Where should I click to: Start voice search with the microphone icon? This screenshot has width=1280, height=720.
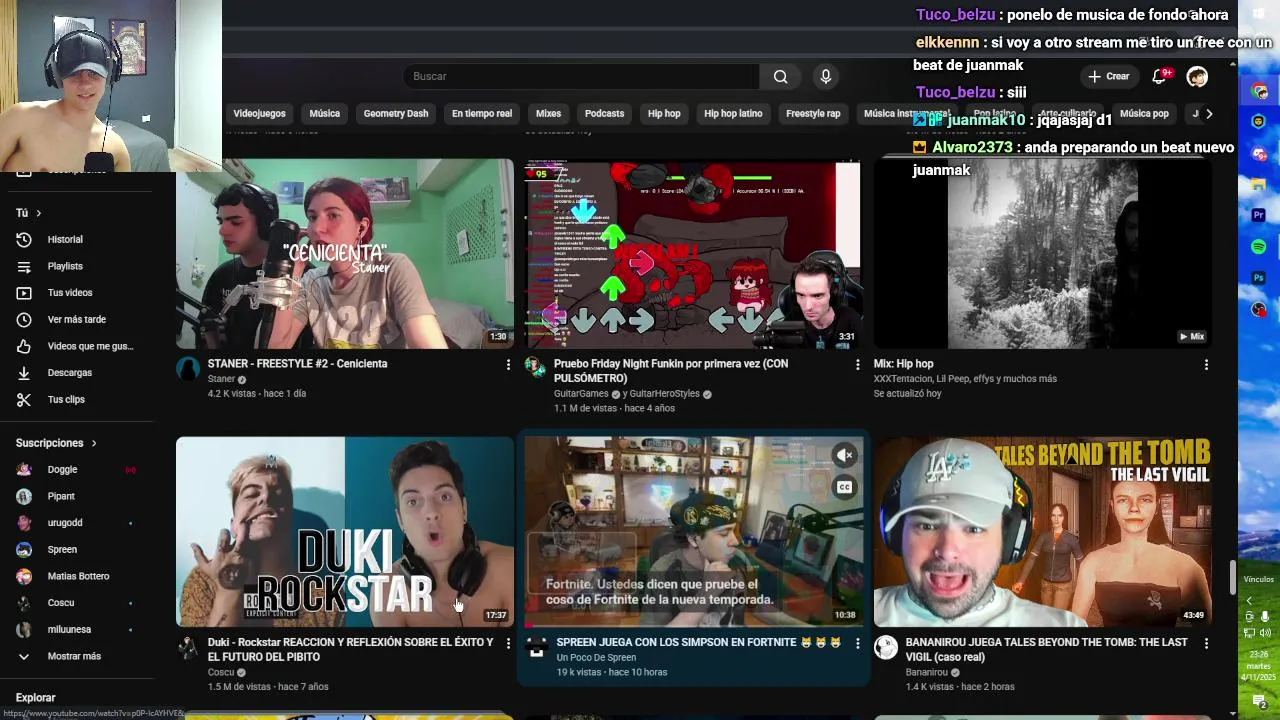coord(825,76)
